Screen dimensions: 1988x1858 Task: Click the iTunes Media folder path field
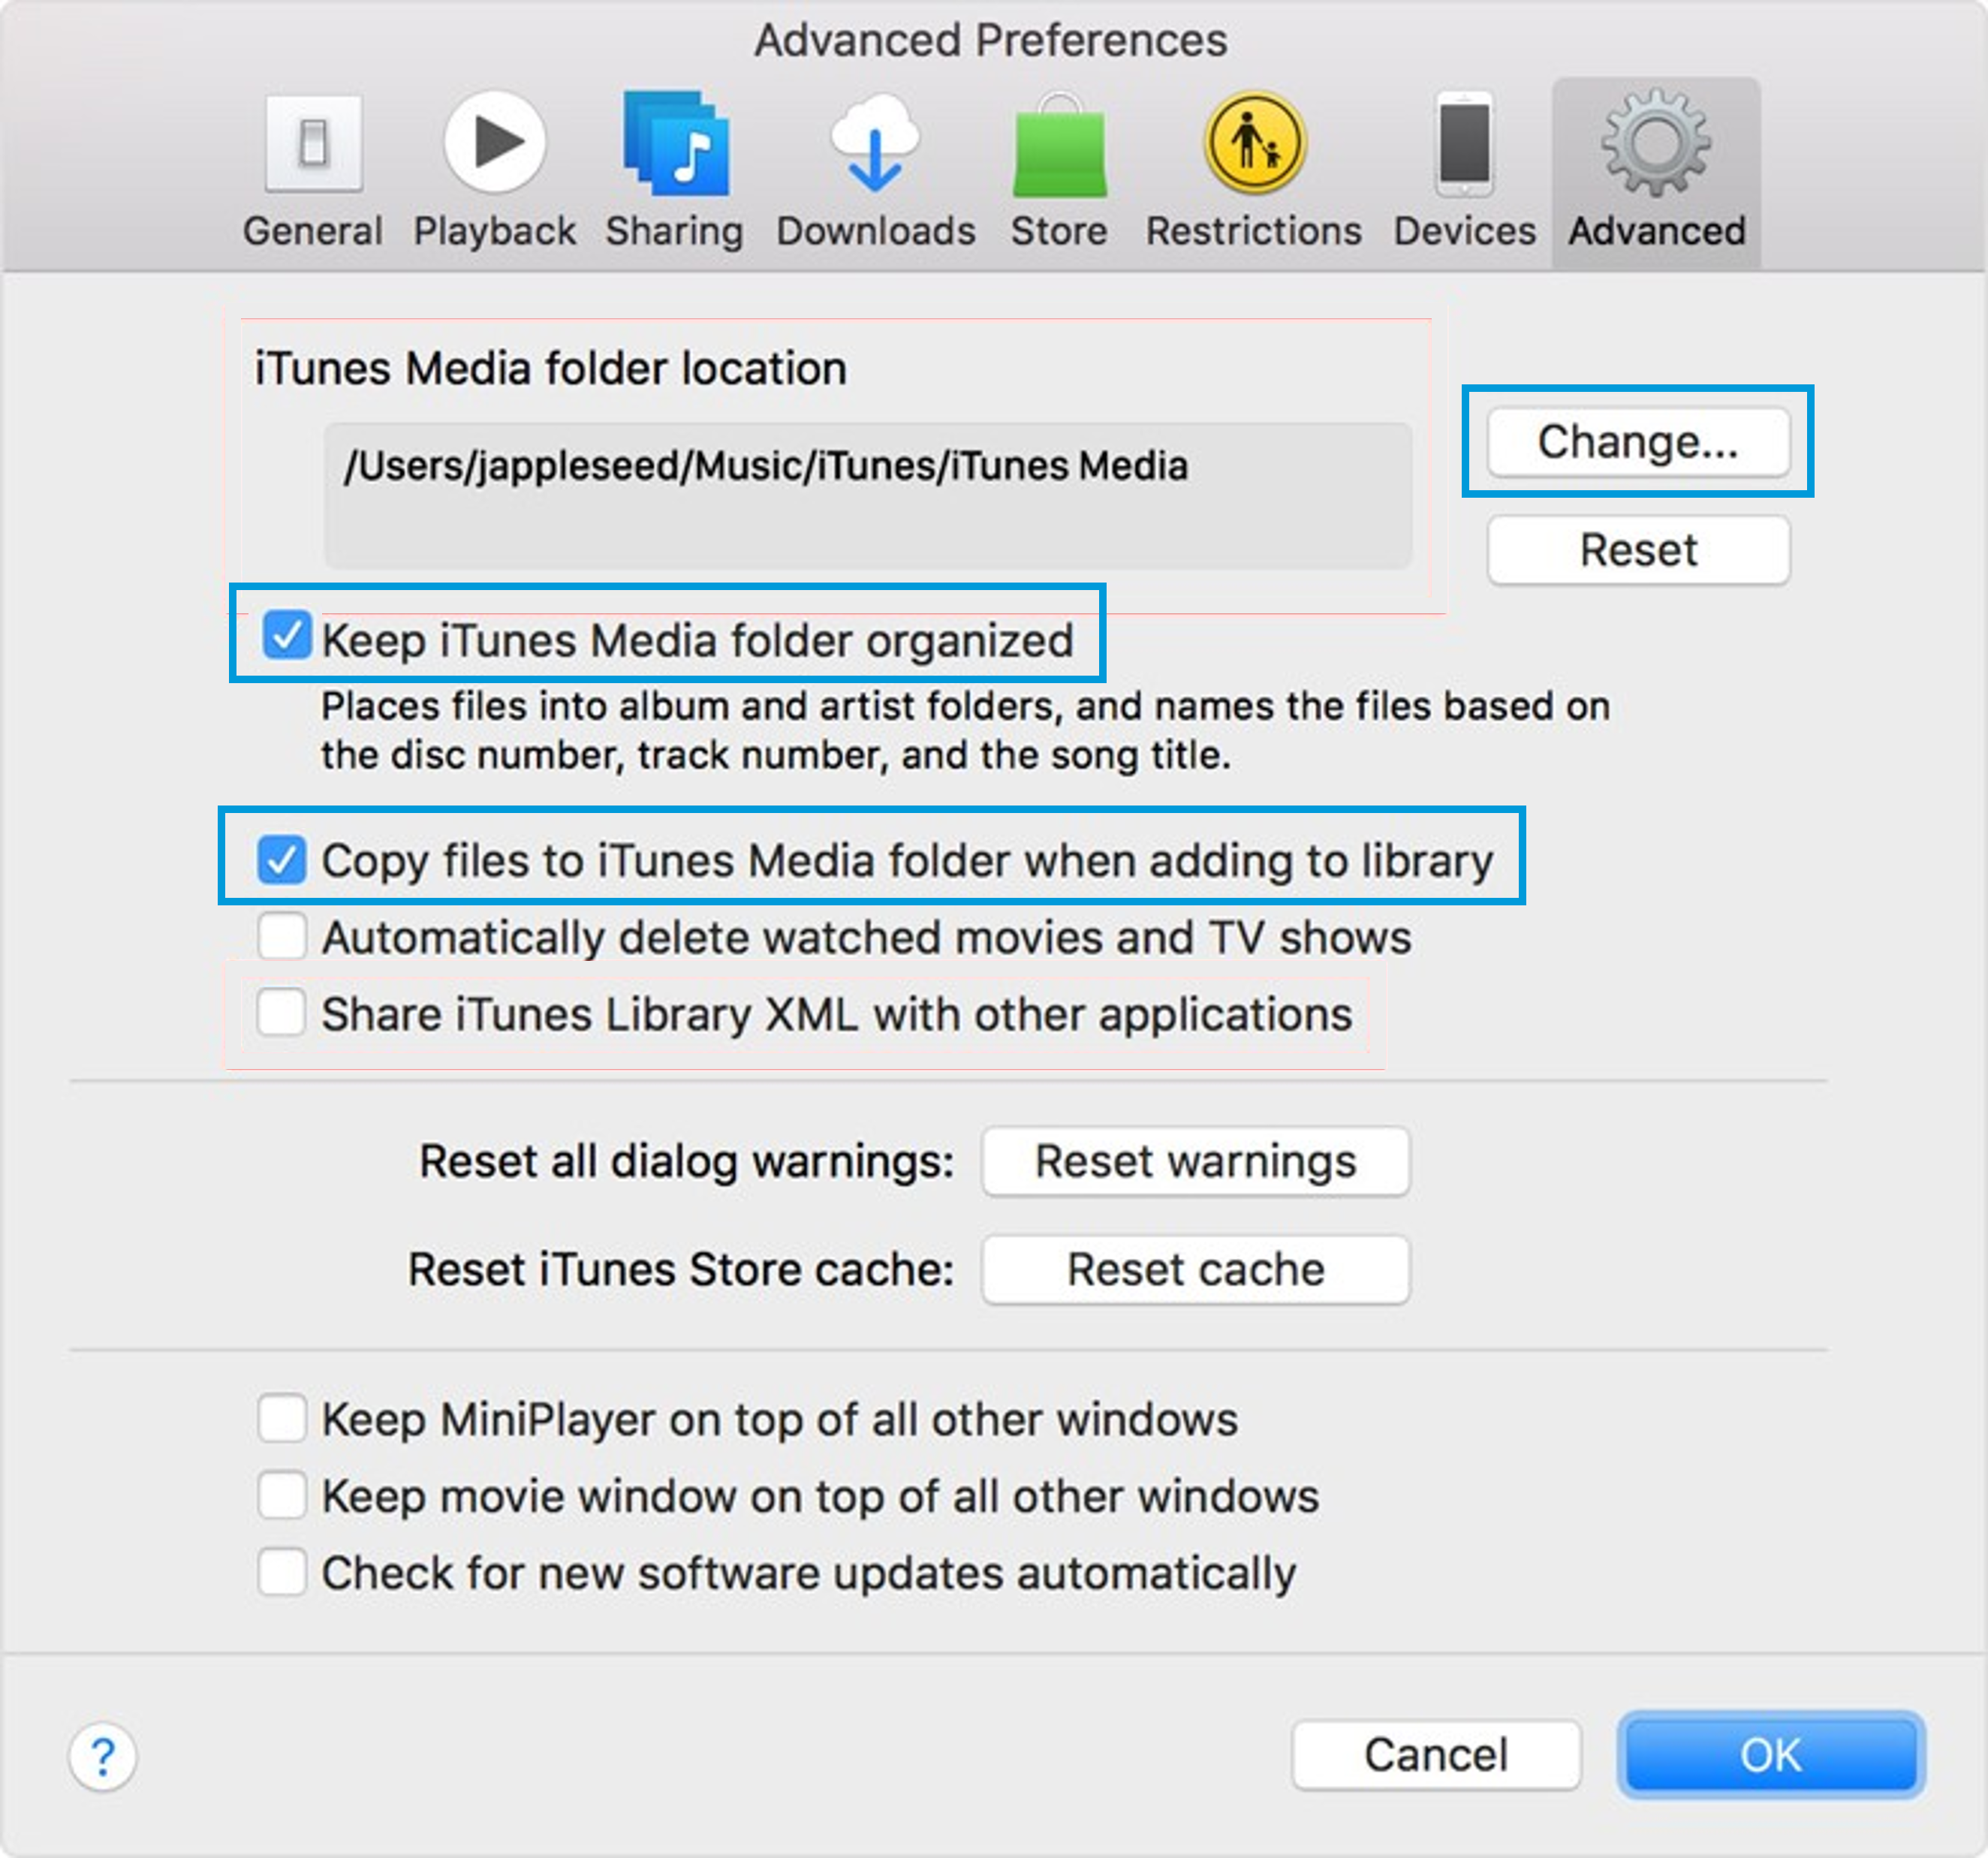tap(866, 496)
